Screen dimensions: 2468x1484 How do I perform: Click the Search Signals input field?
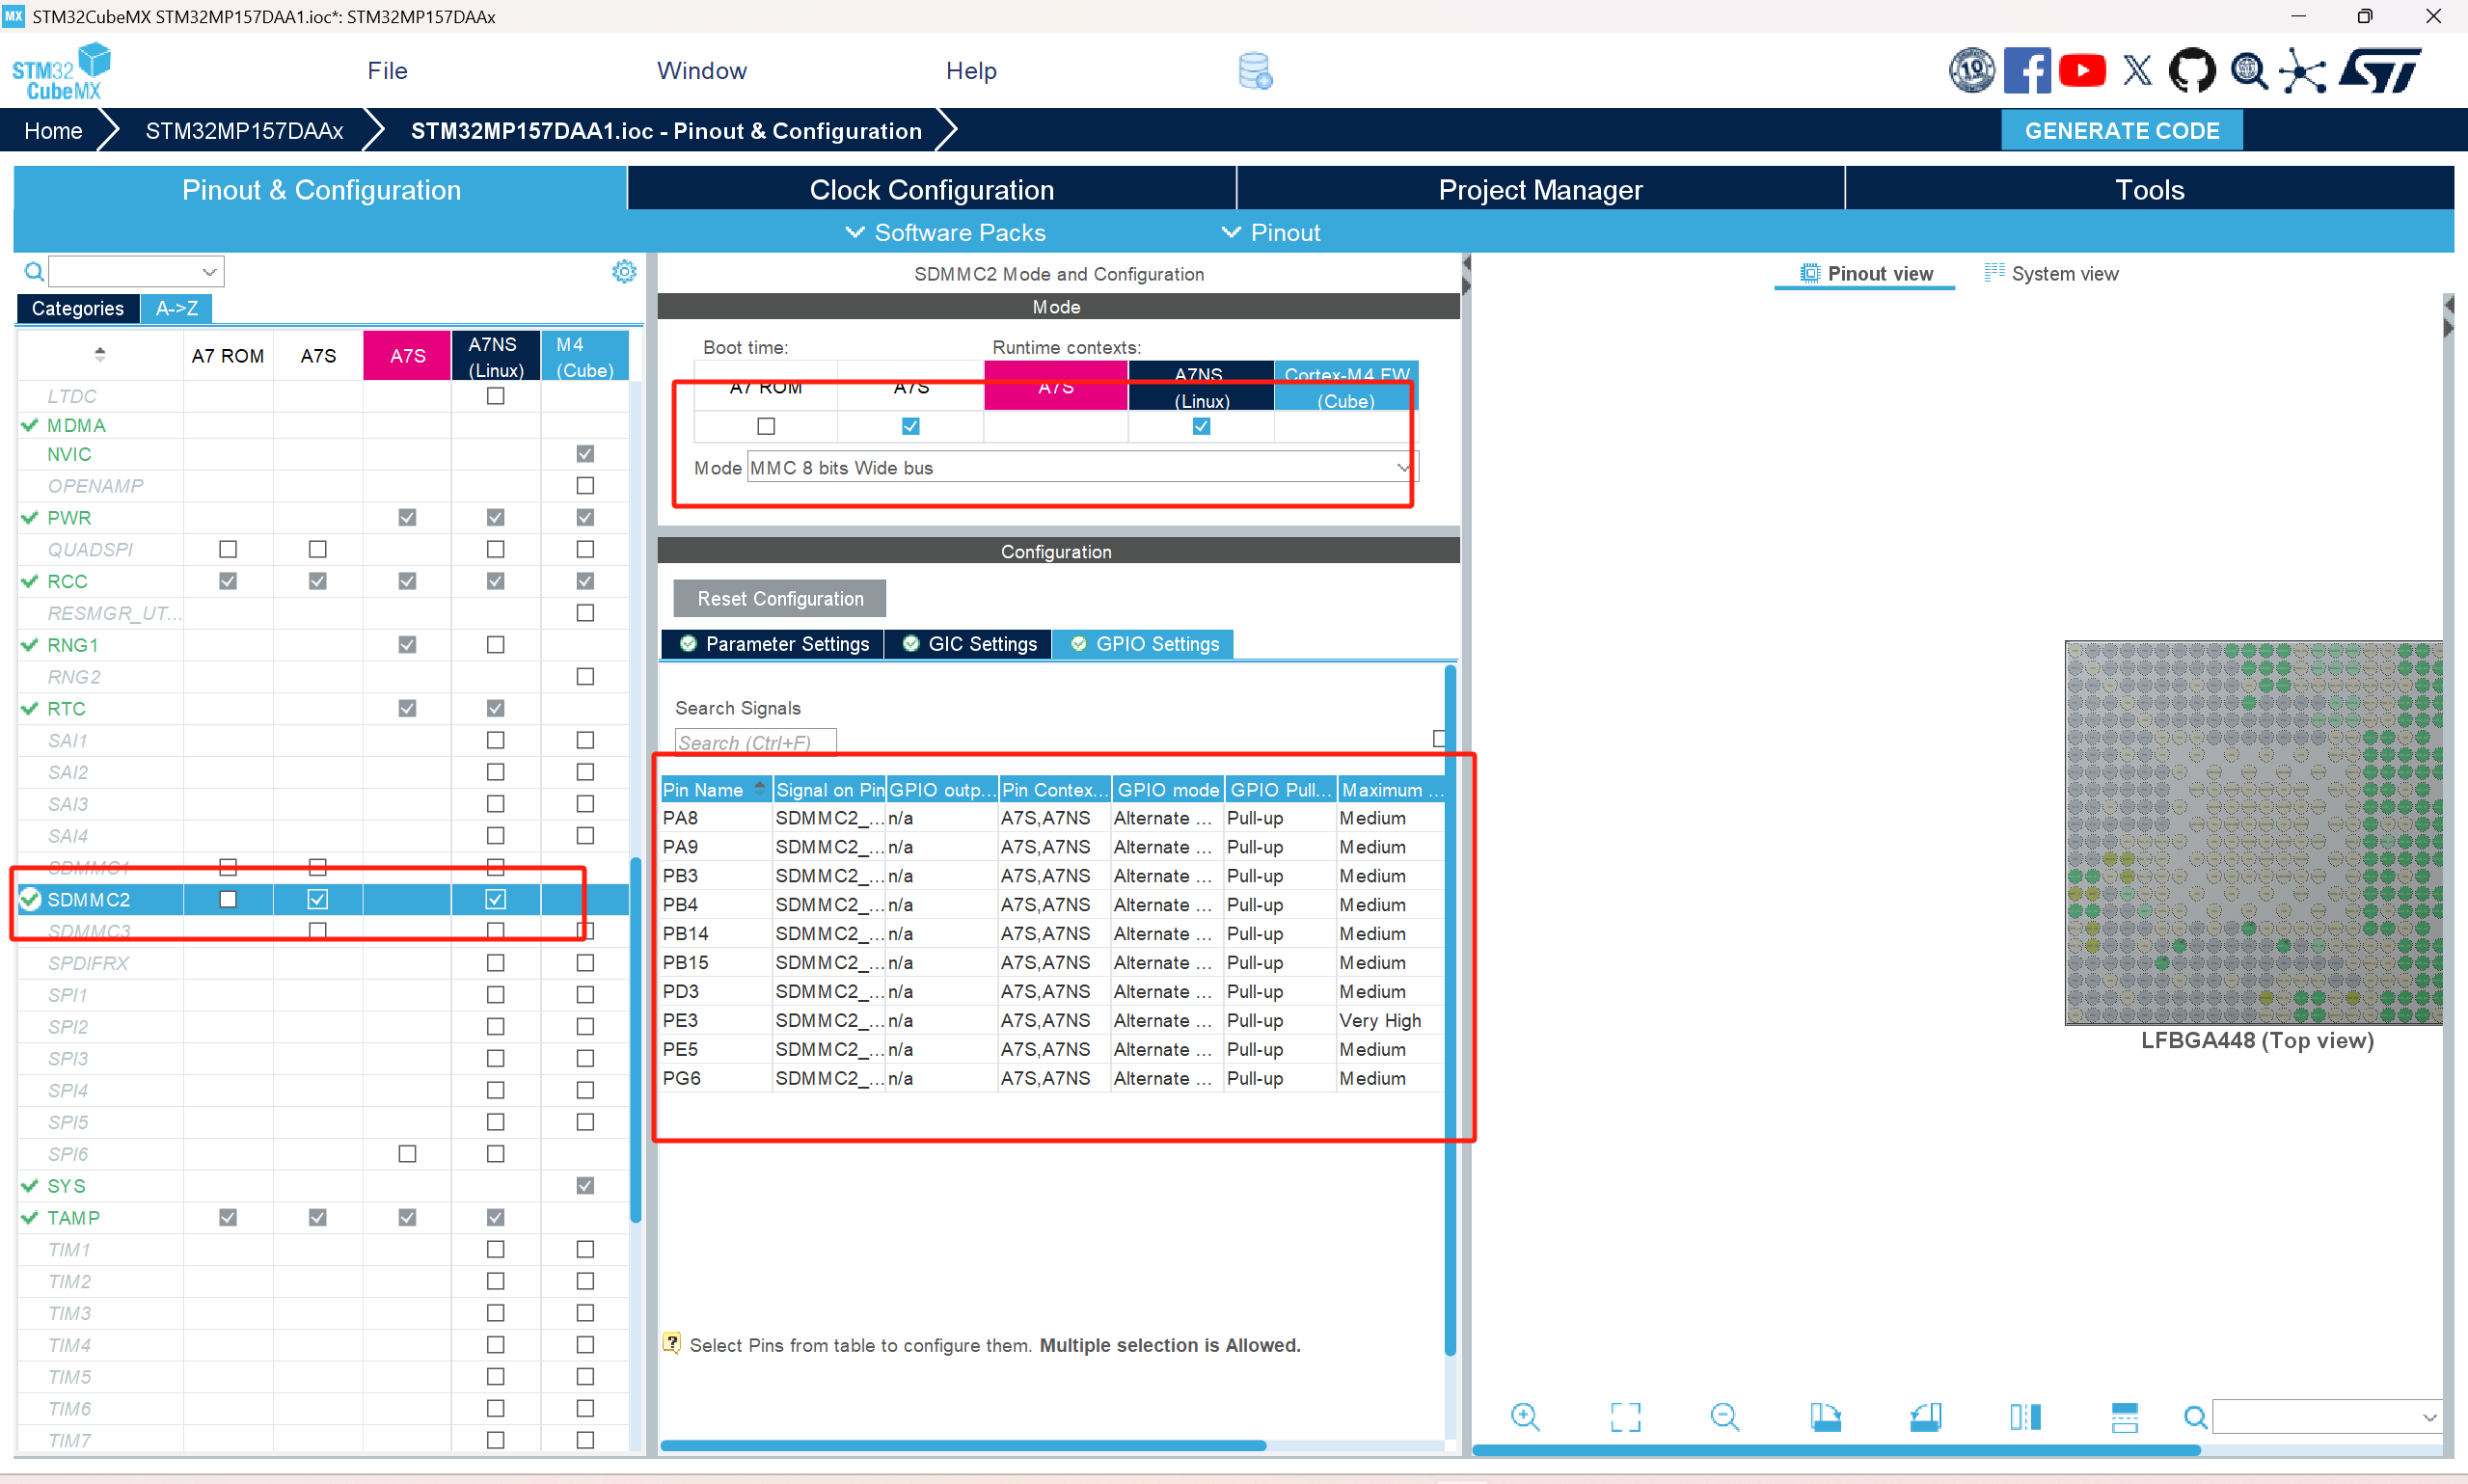pos(755,742)
